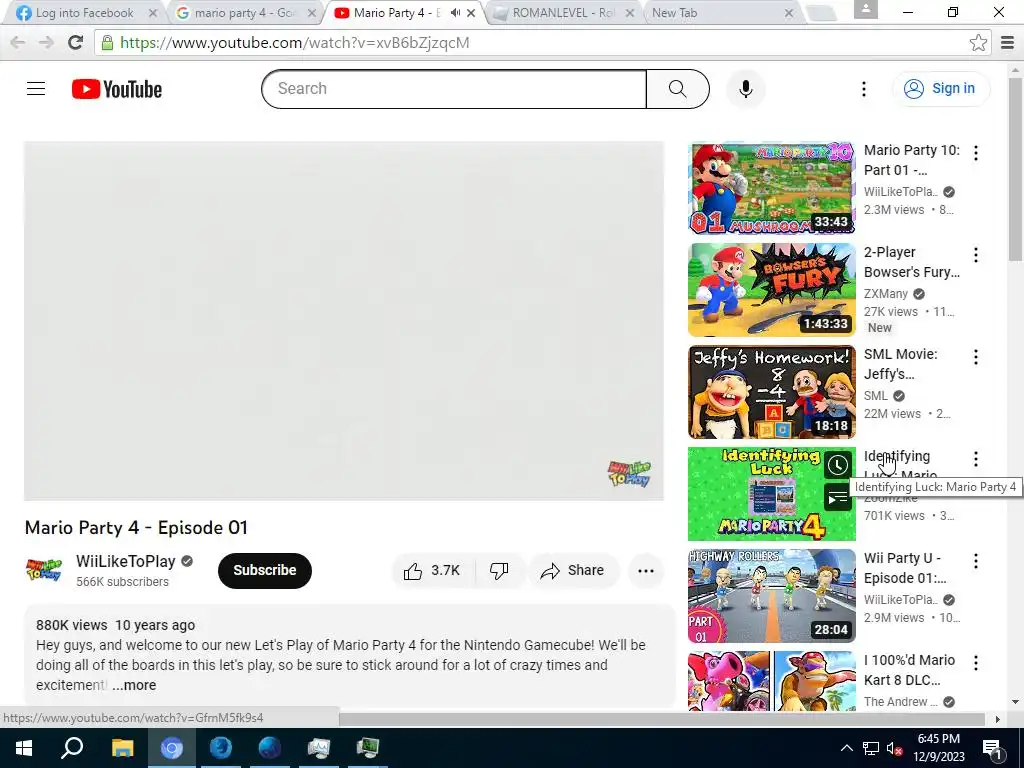Open Wii Party U Episode 01 thumbnail
Screen dimensions: 1024x768
point(771,596)
